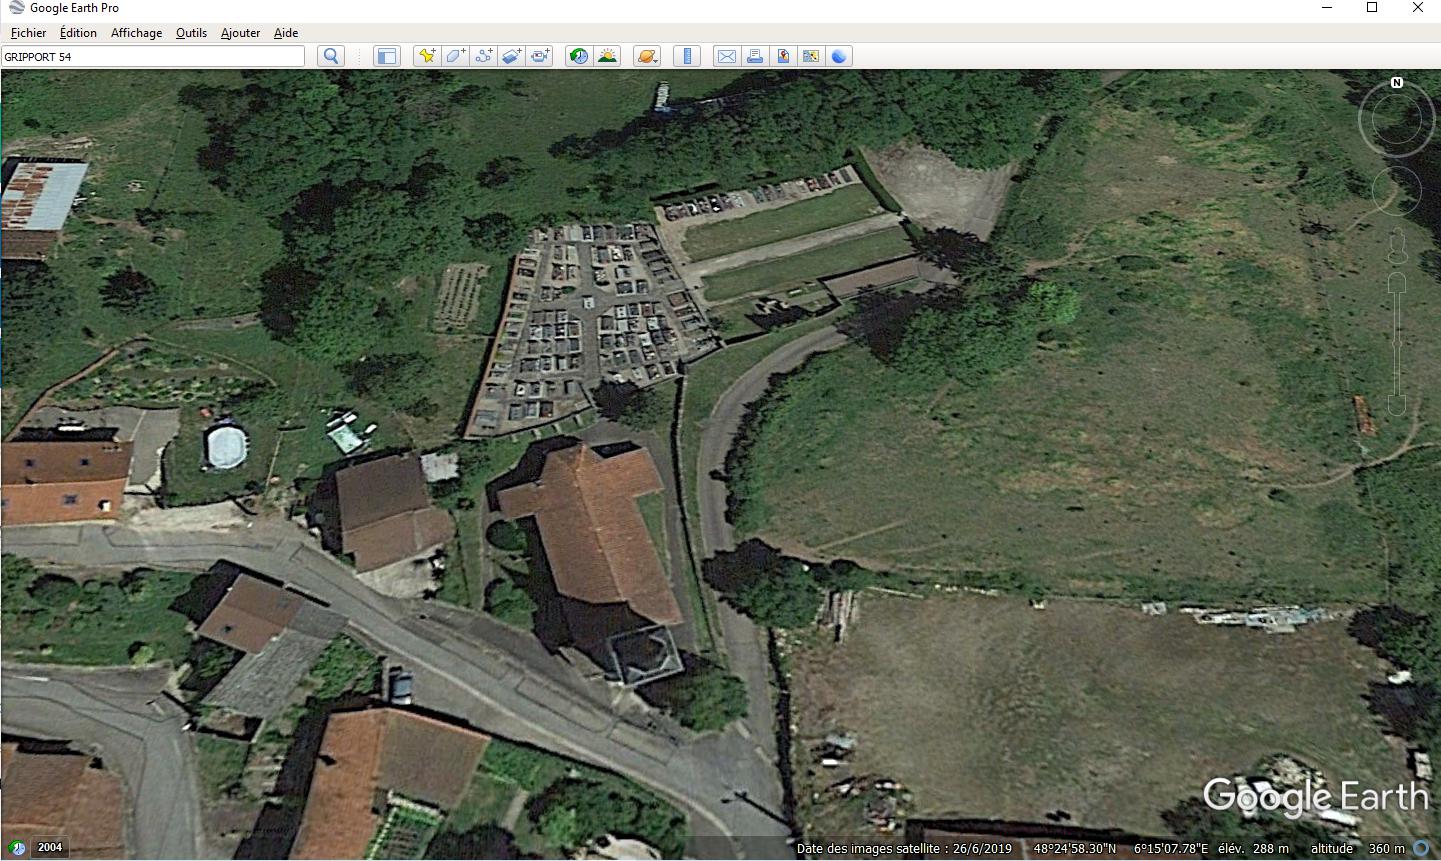Zoom in using the slider's top button

click(1397, 283)
